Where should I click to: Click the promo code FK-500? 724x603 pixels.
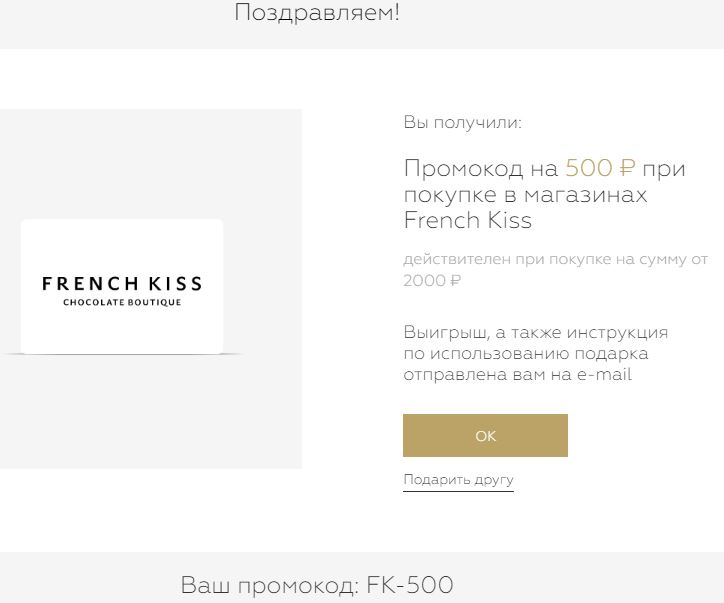click(410, 585)
